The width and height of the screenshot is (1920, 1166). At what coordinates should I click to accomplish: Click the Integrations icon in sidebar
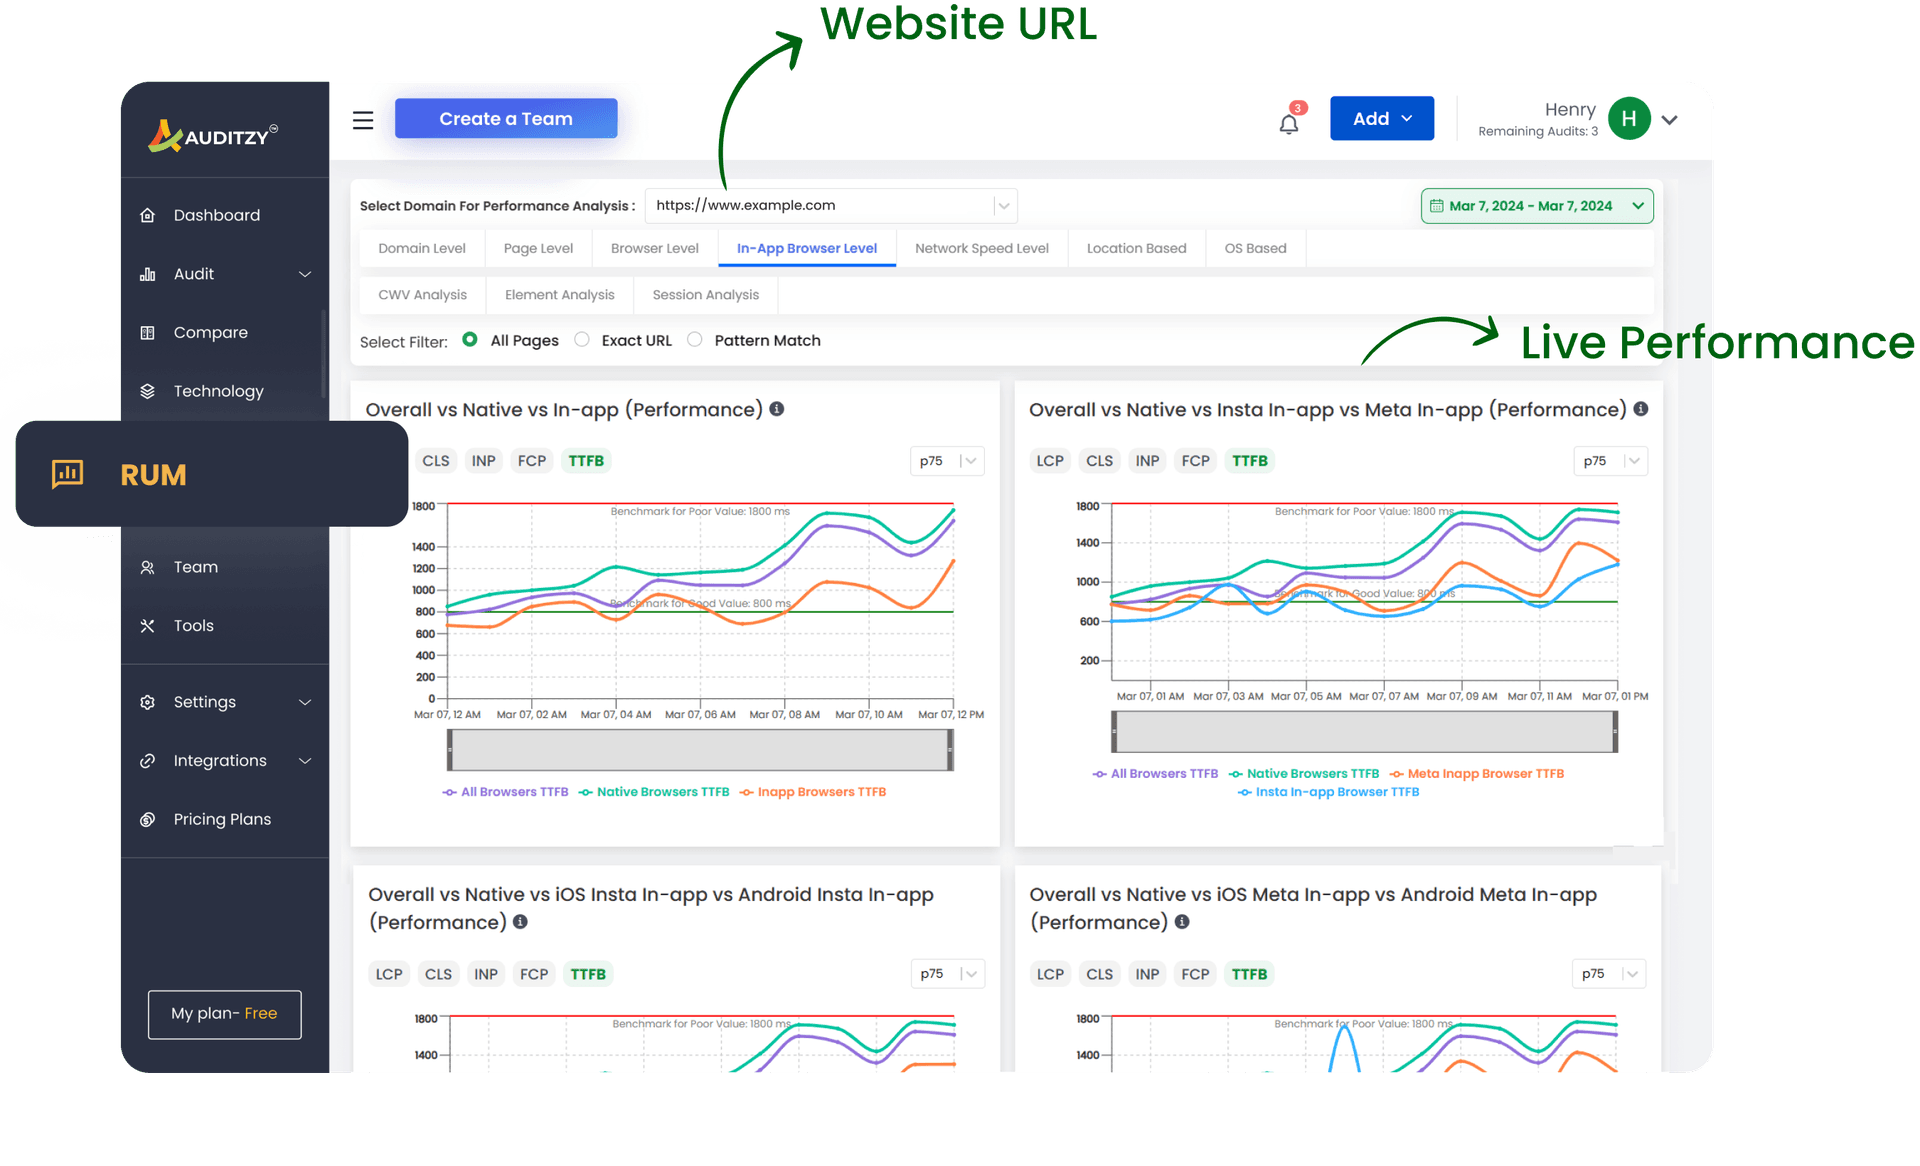click(x=148, y=761)
